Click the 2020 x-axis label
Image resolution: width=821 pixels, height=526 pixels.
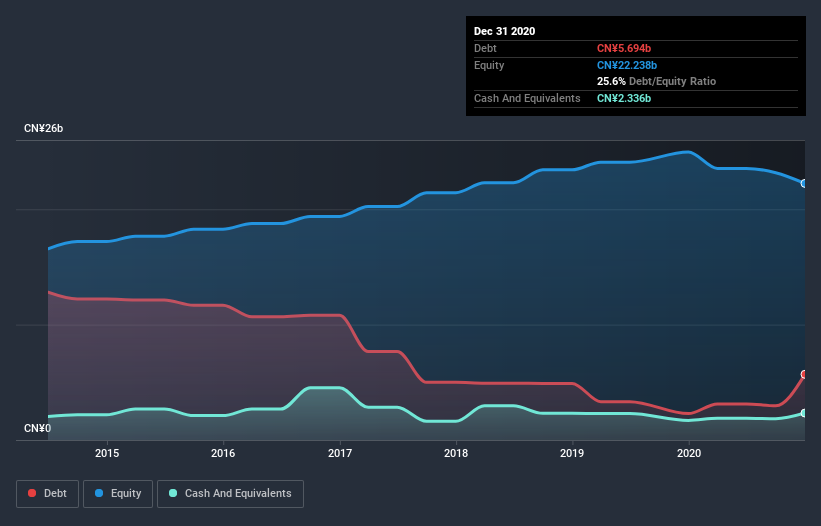[x=689, y=453]
